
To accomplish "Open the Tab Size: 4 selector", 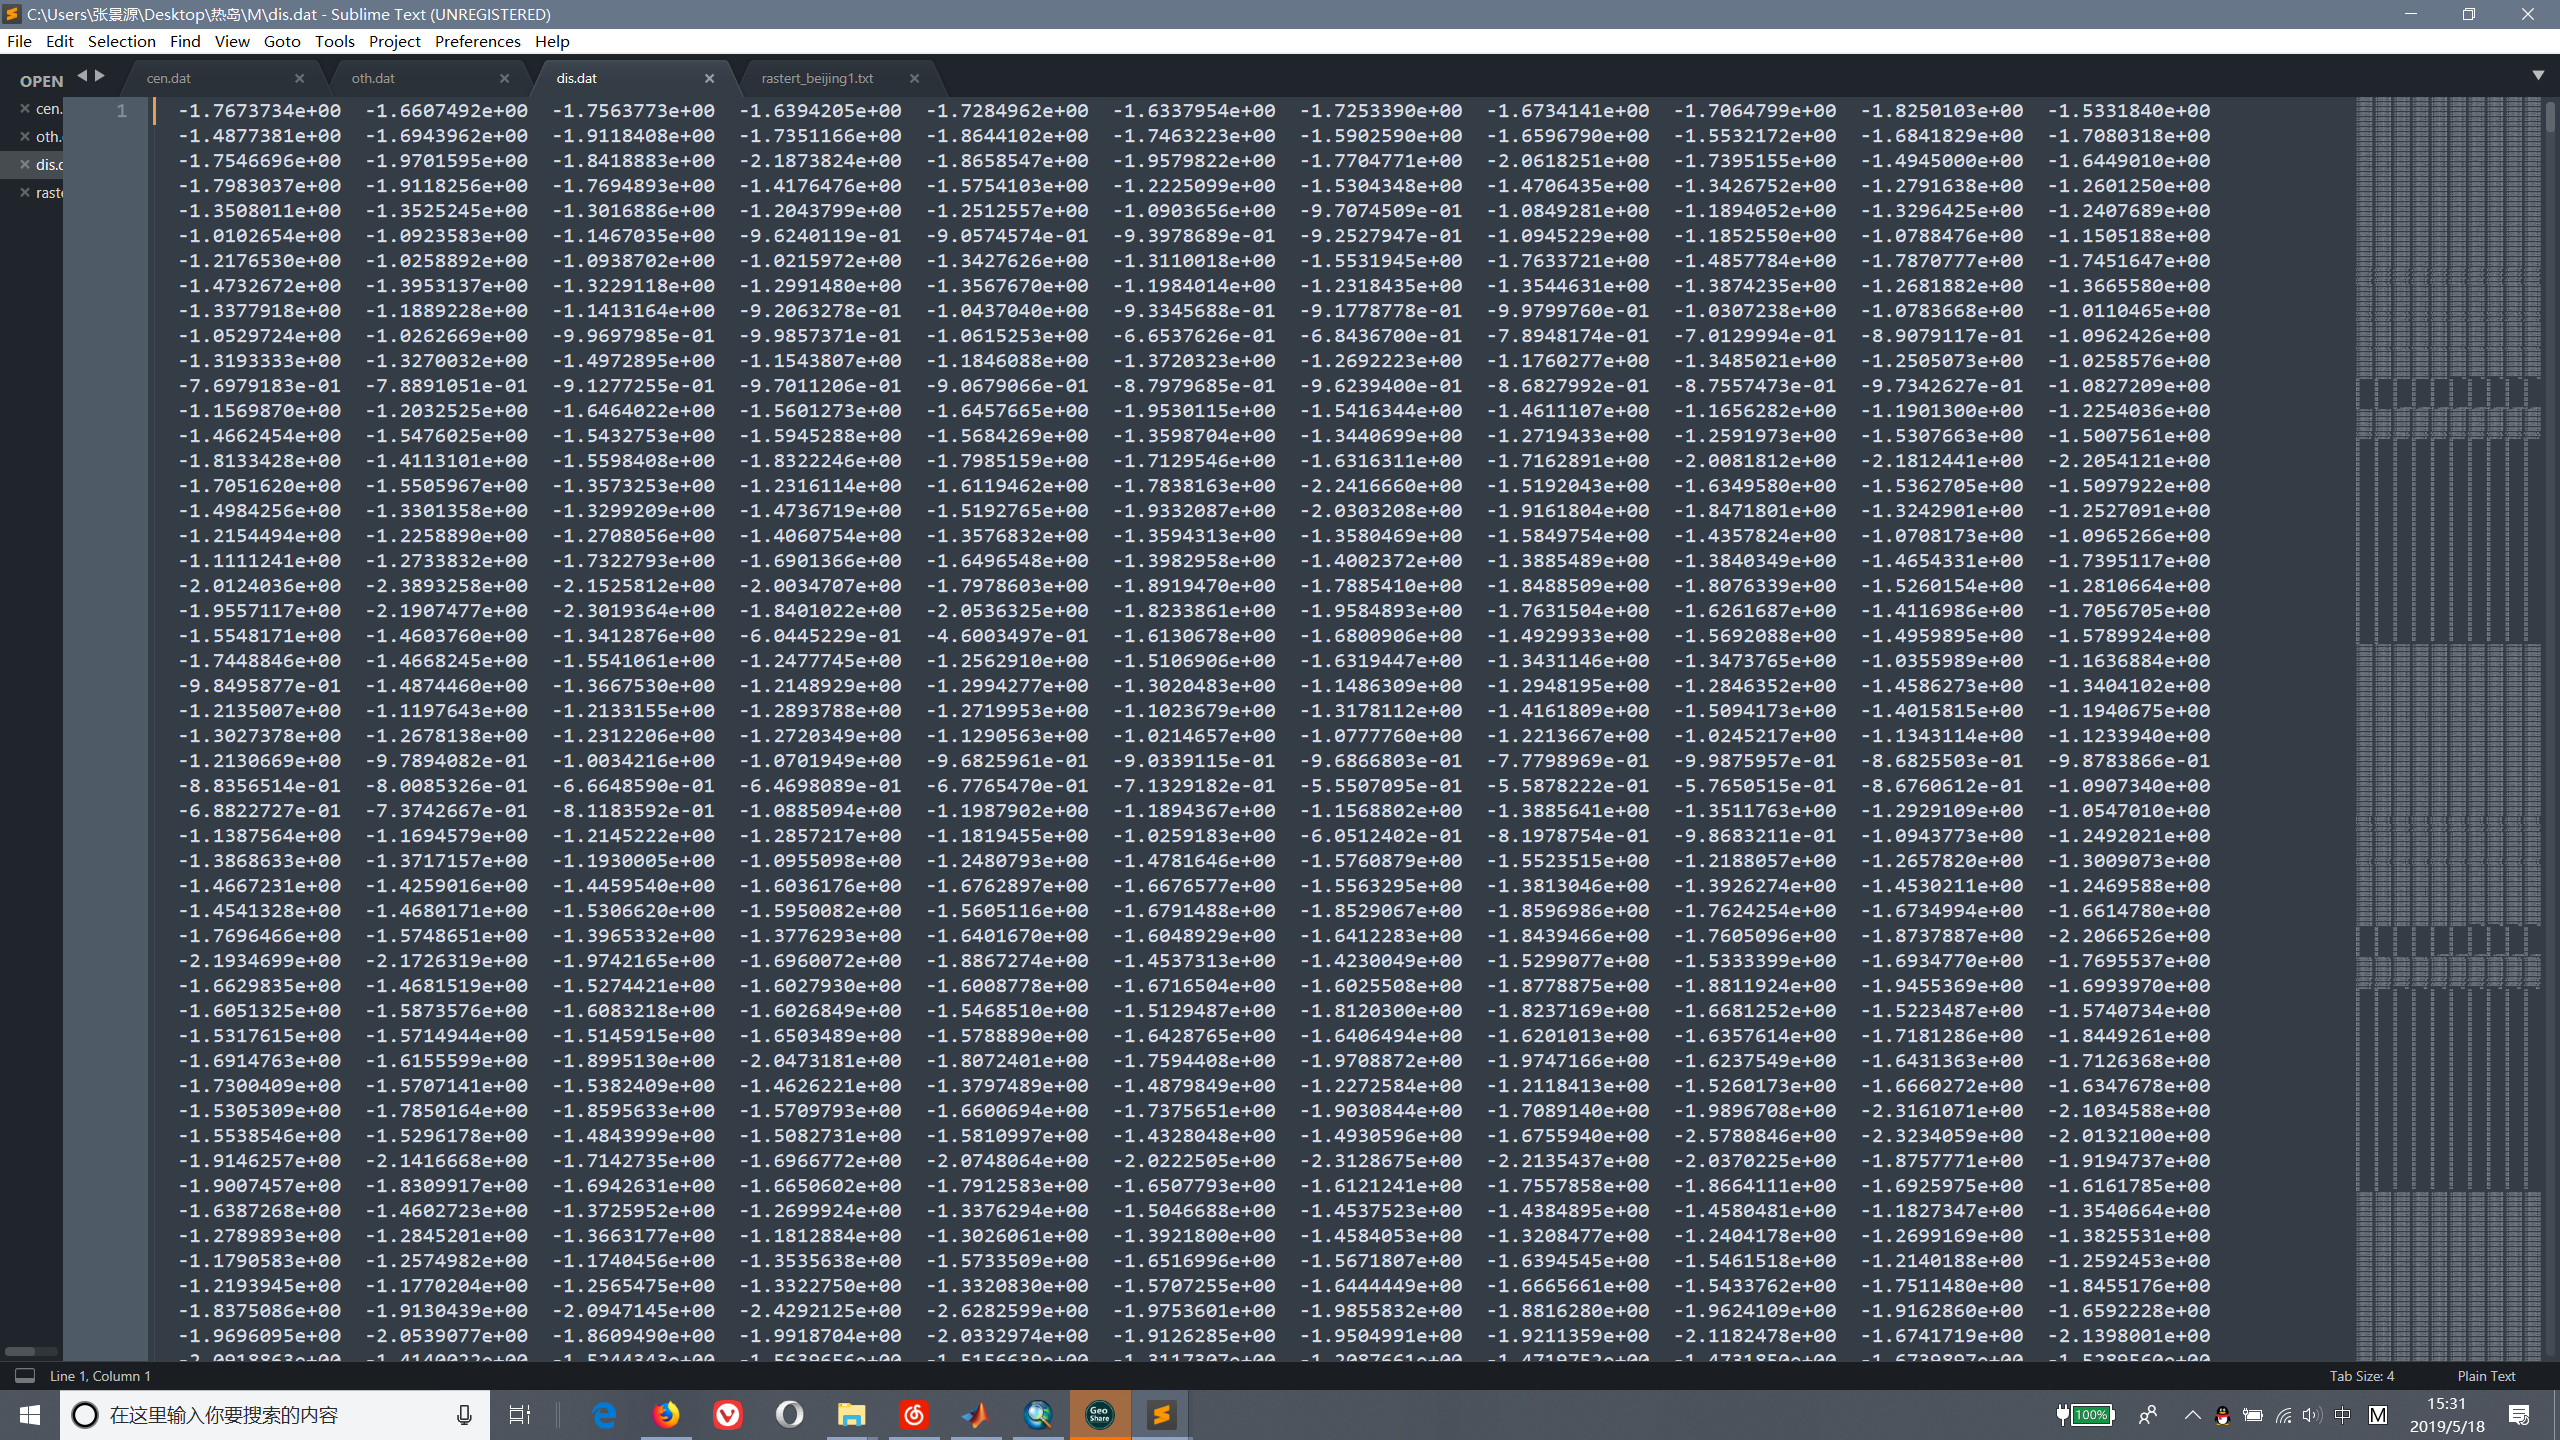I will click(x=2361, y=1376).
